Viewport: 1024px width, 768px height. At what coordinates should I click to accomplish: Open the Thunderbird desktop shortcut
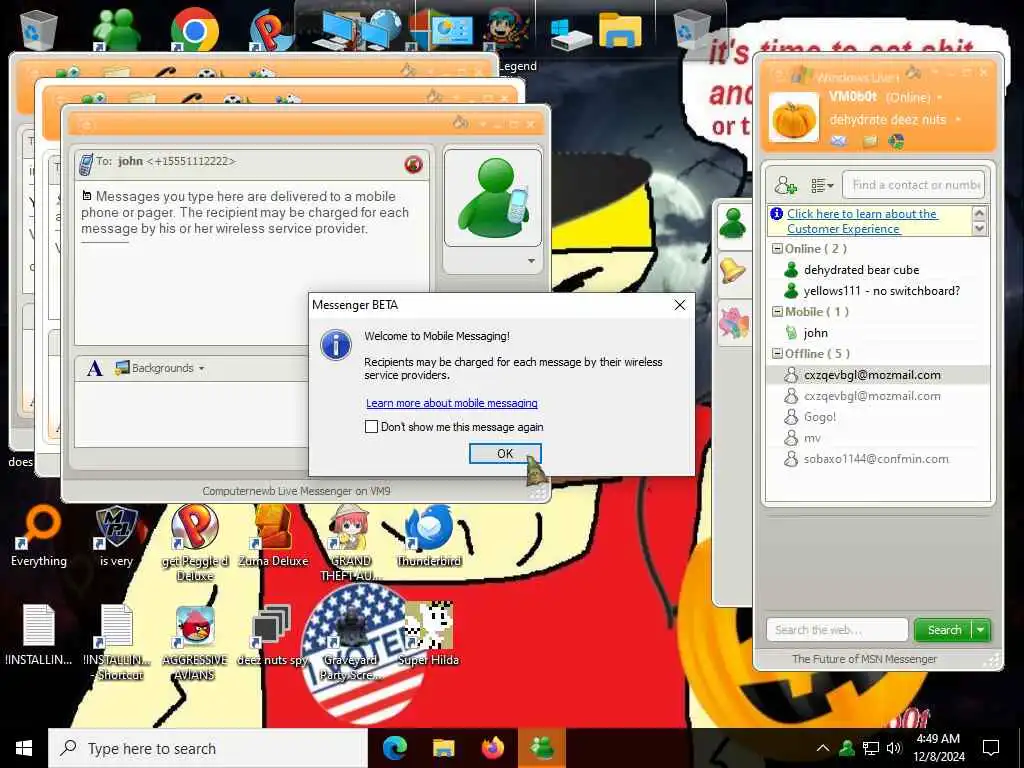(429, 537)
